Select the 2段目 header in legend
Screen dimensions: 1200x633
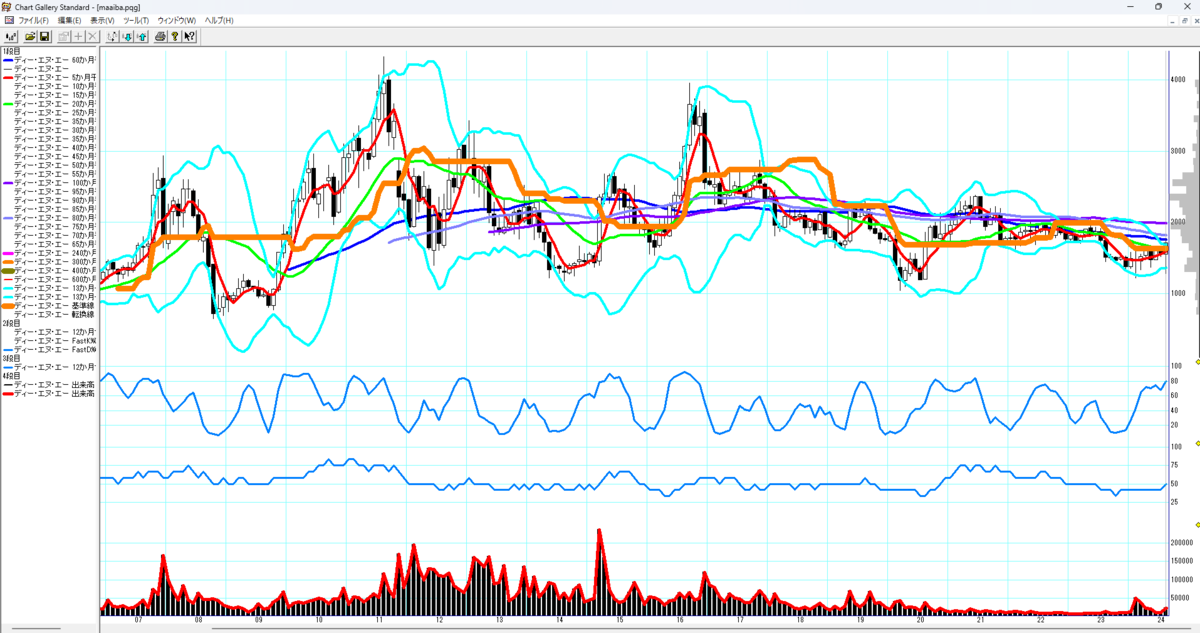coord(12,322)
